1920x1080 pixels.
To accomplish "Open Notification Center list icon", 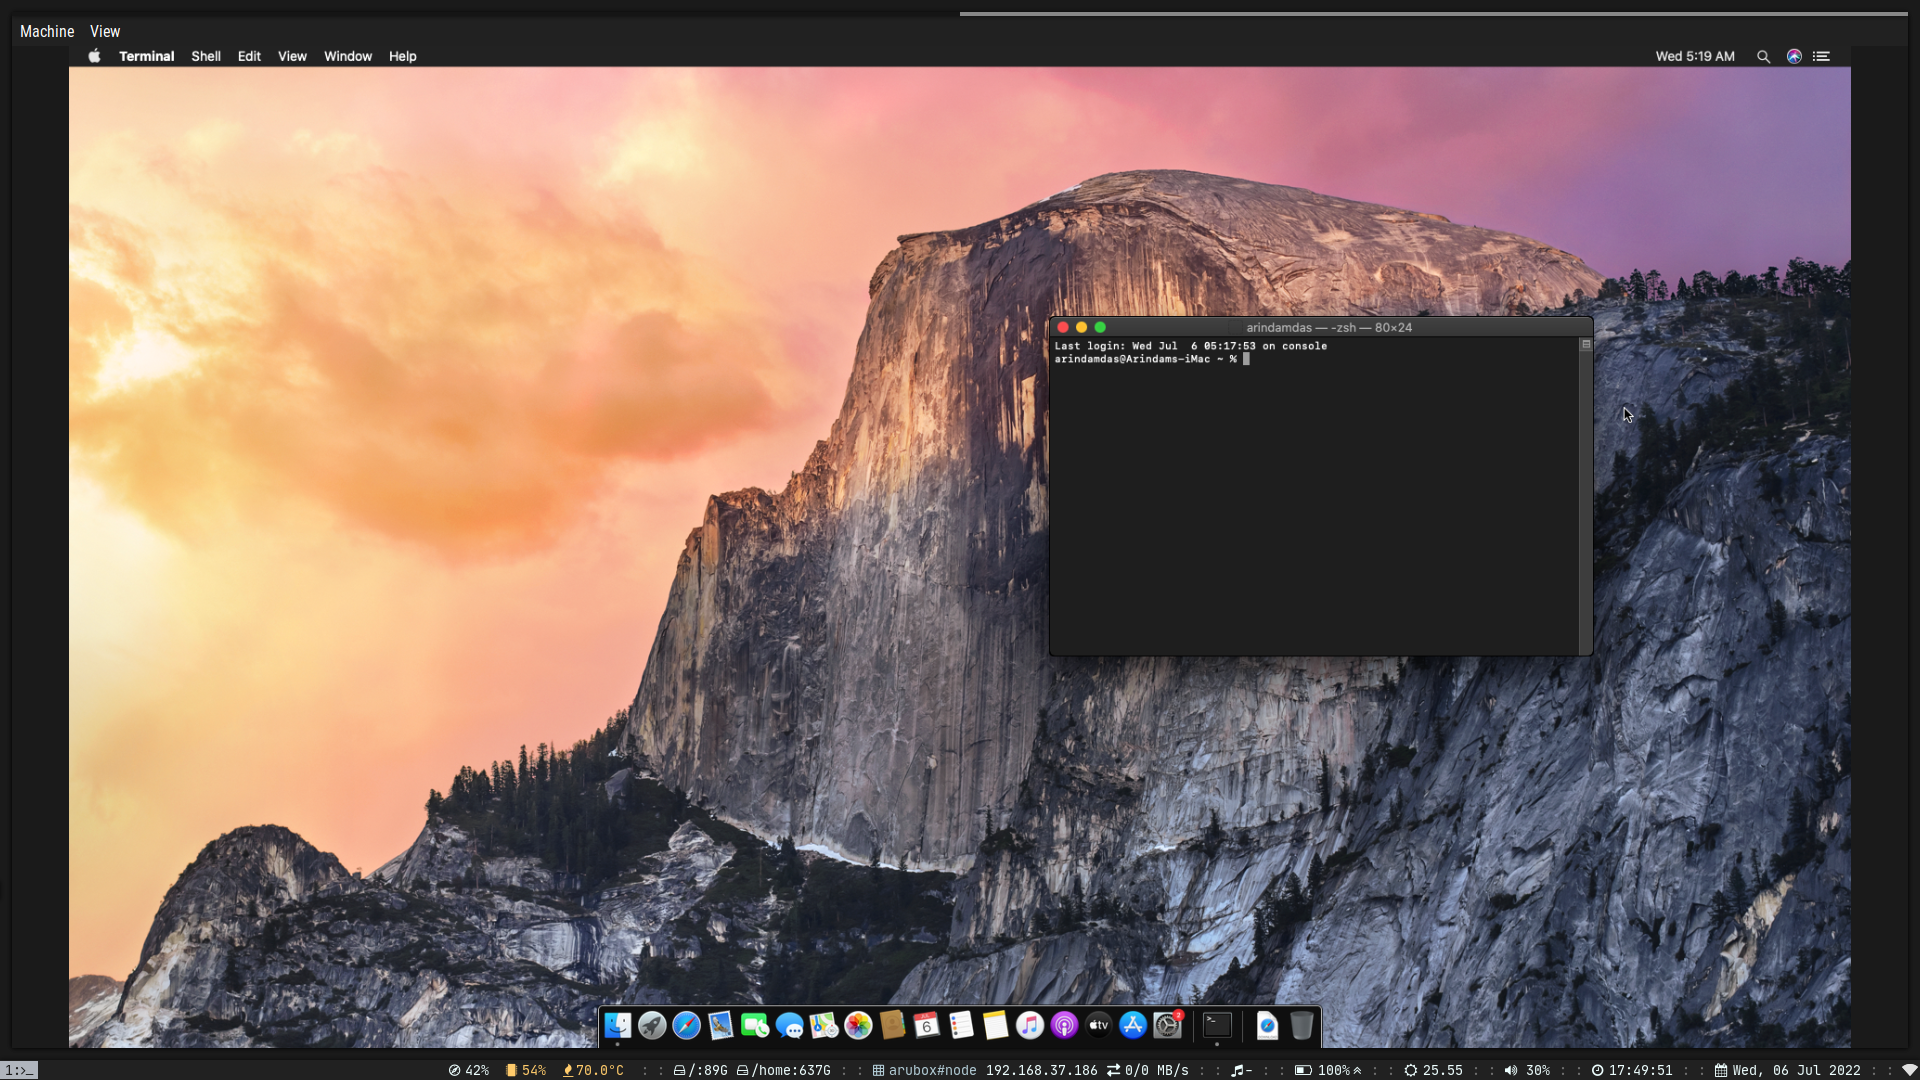I will pyautogui.click(x=1822, y=57).
